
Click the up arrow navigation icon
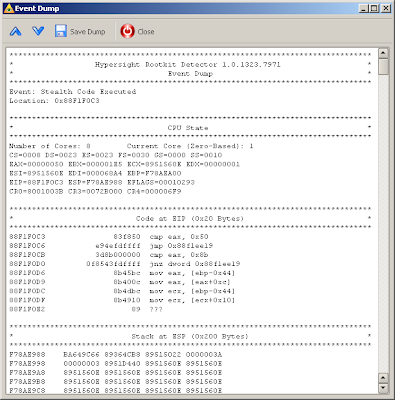(x=16, y=32)
